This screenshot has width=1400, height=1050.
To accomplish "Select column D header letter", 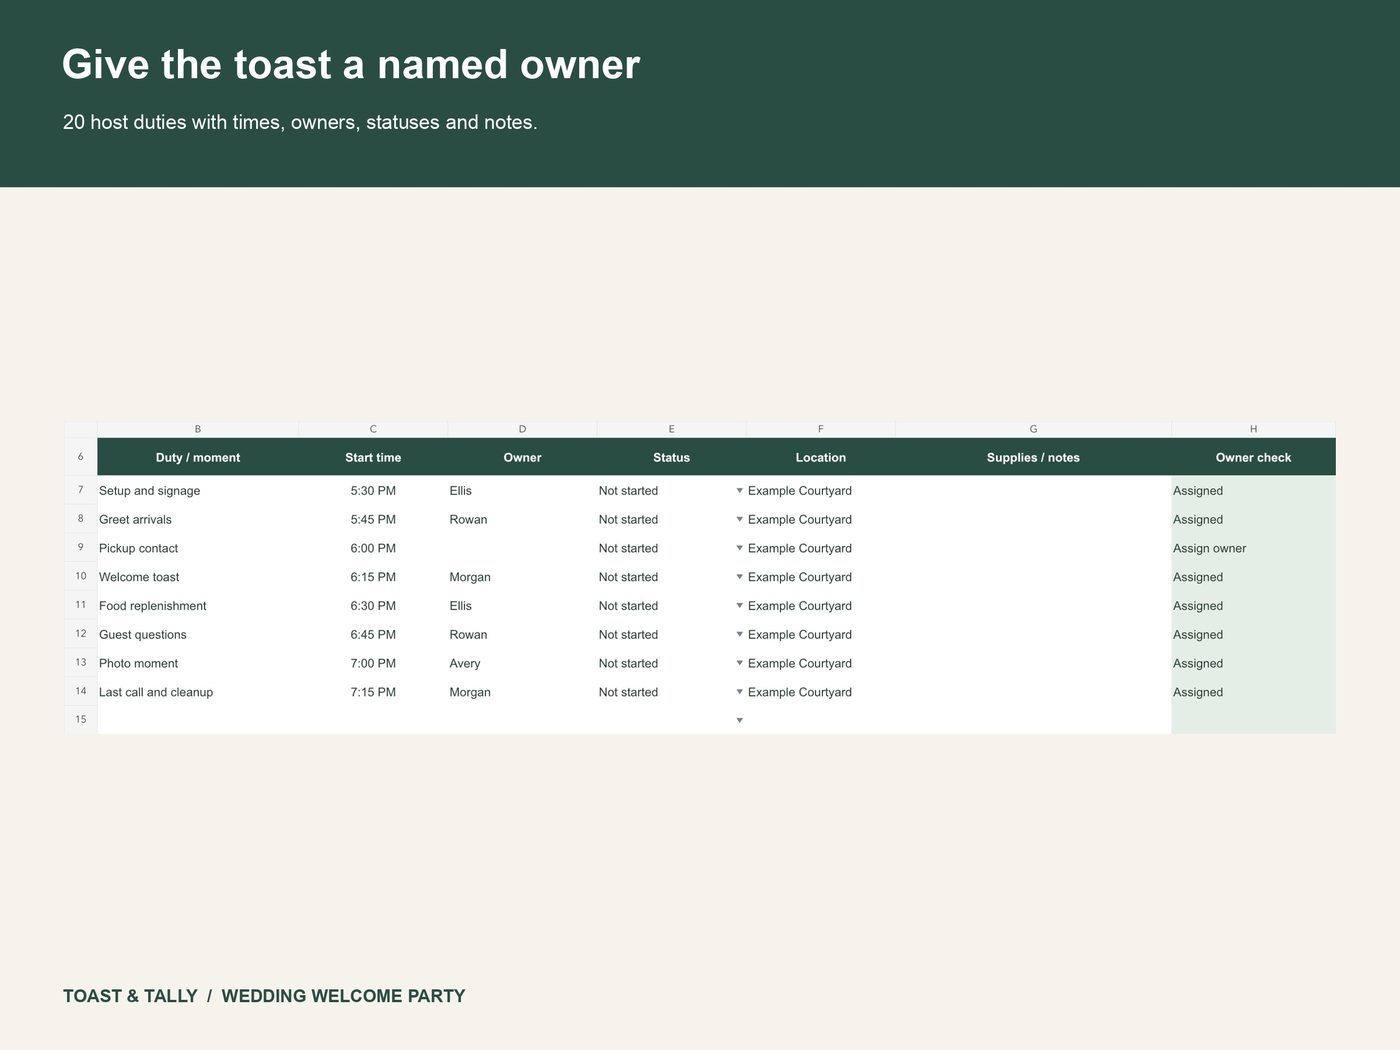I will coord(522,429).
